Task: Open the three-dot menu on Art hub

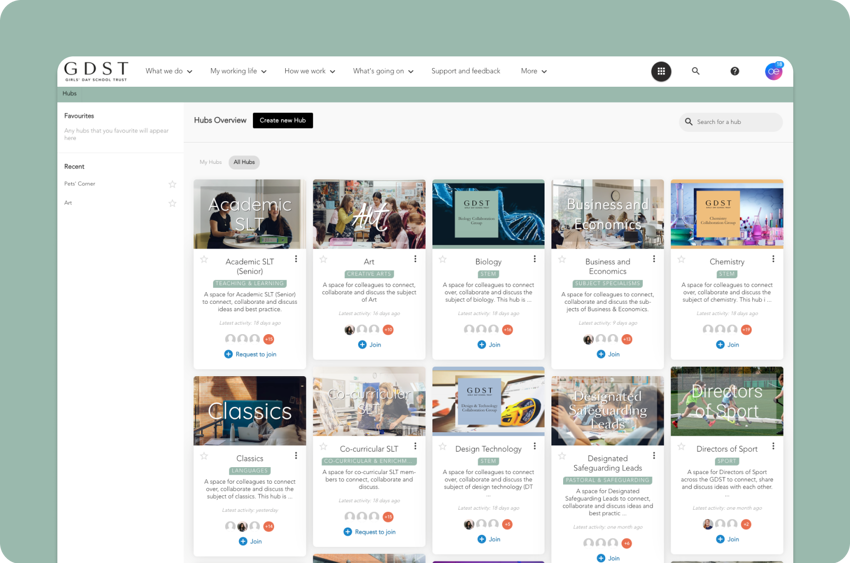Action: (415, 259)
